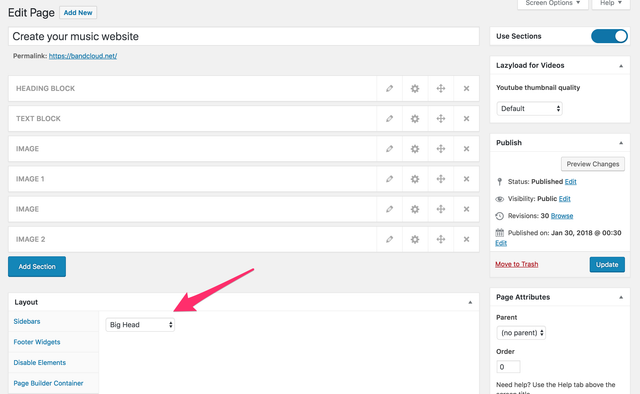Viewport: 640px width, 394px height.
Task: Select the Sidebars layout tab
Action: pyautogui.click(x=27, y=321)
